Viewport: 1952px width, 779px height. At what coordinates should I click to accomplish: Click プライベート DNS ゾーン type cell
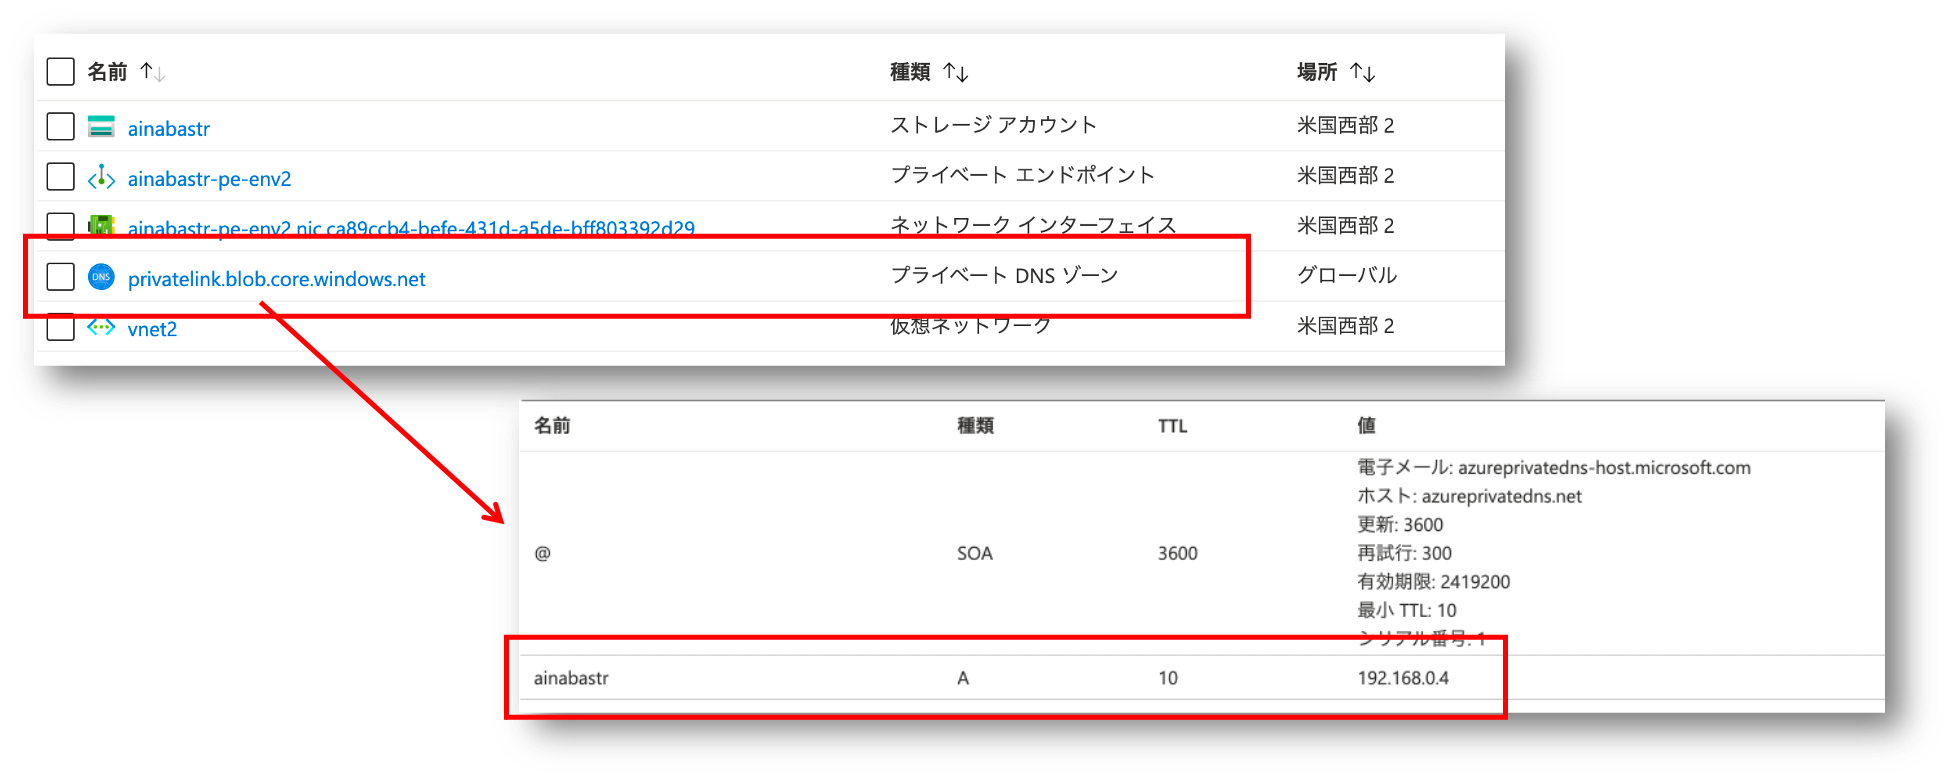click(1004, 275)
